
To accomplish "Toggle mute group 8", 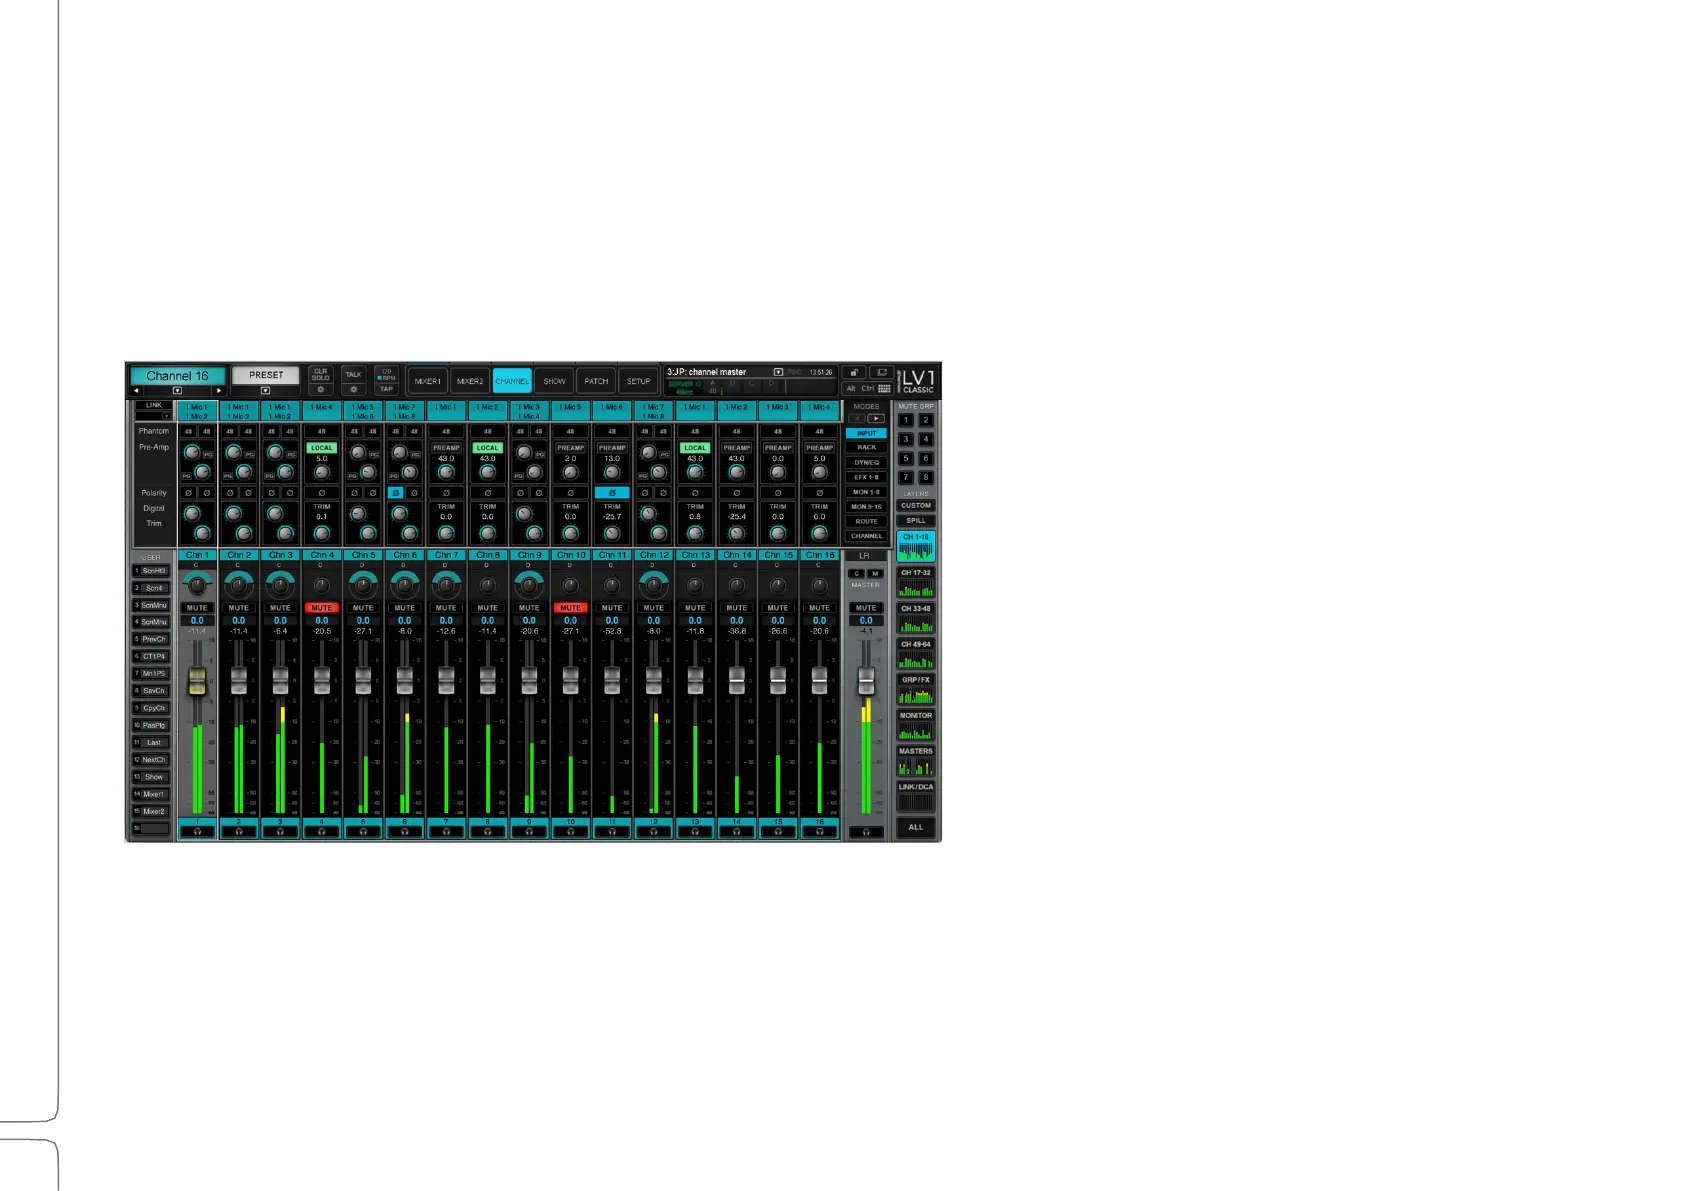I will point(925,478).
